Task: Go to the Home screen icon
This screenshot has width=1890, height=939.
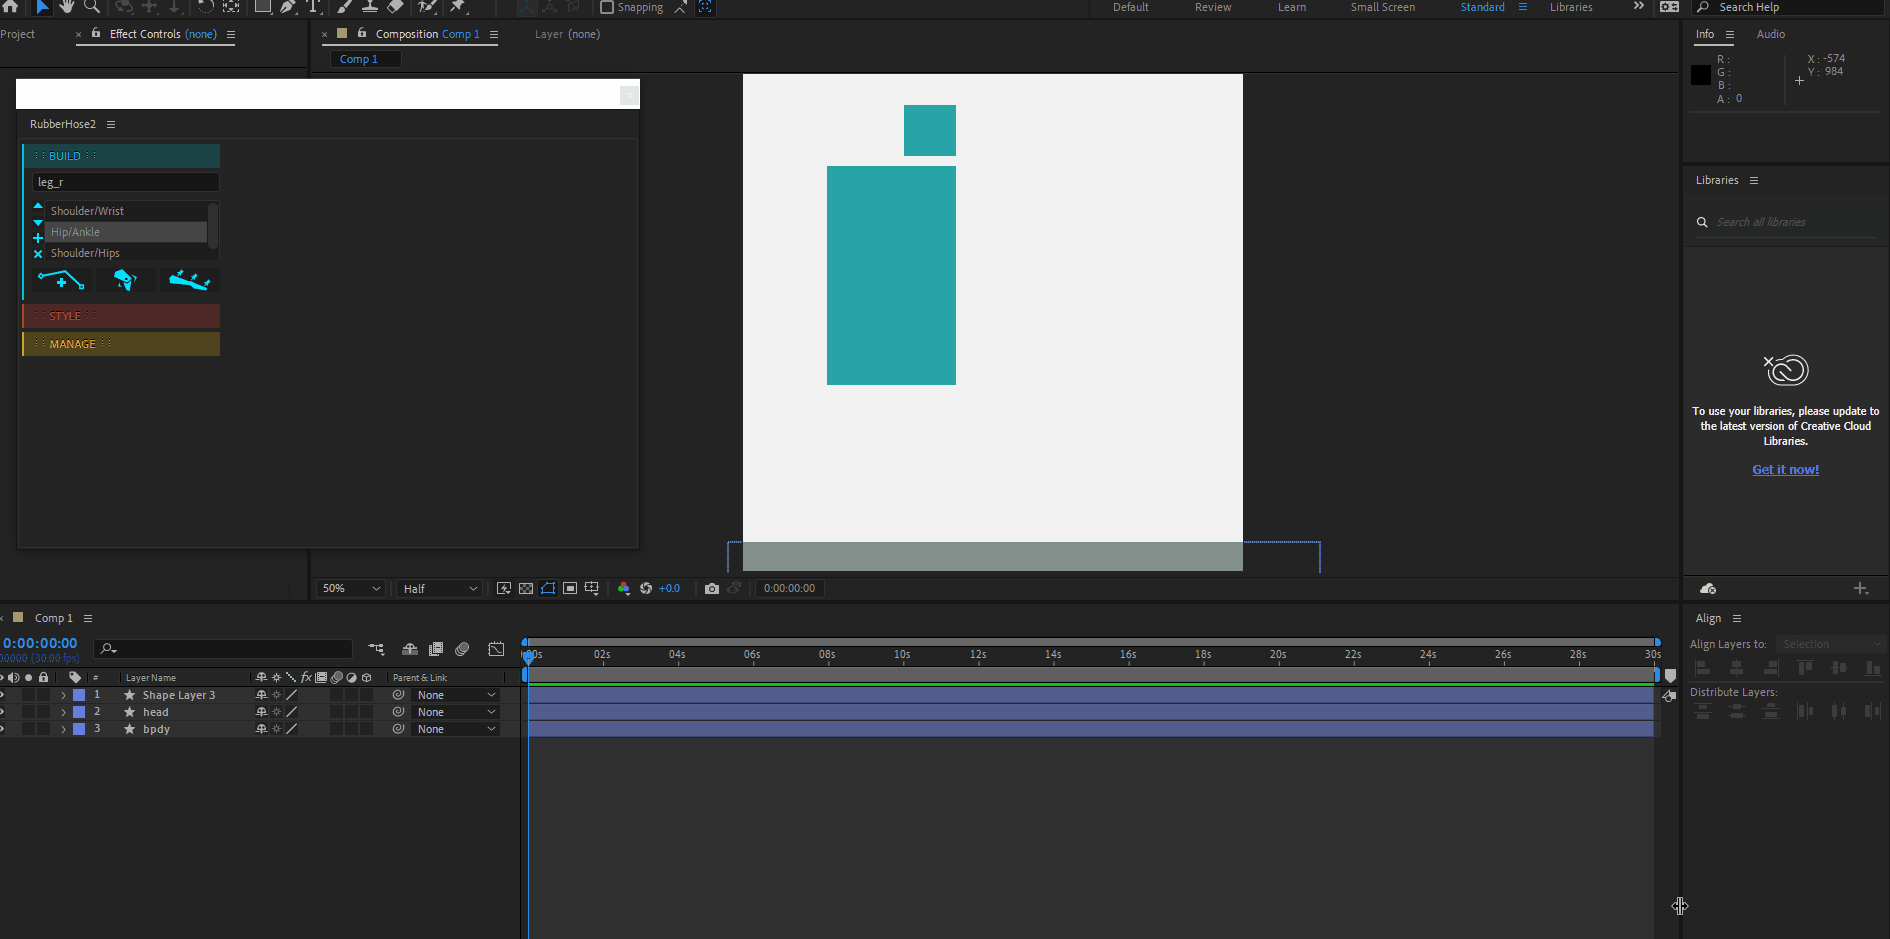Action: 11,6
